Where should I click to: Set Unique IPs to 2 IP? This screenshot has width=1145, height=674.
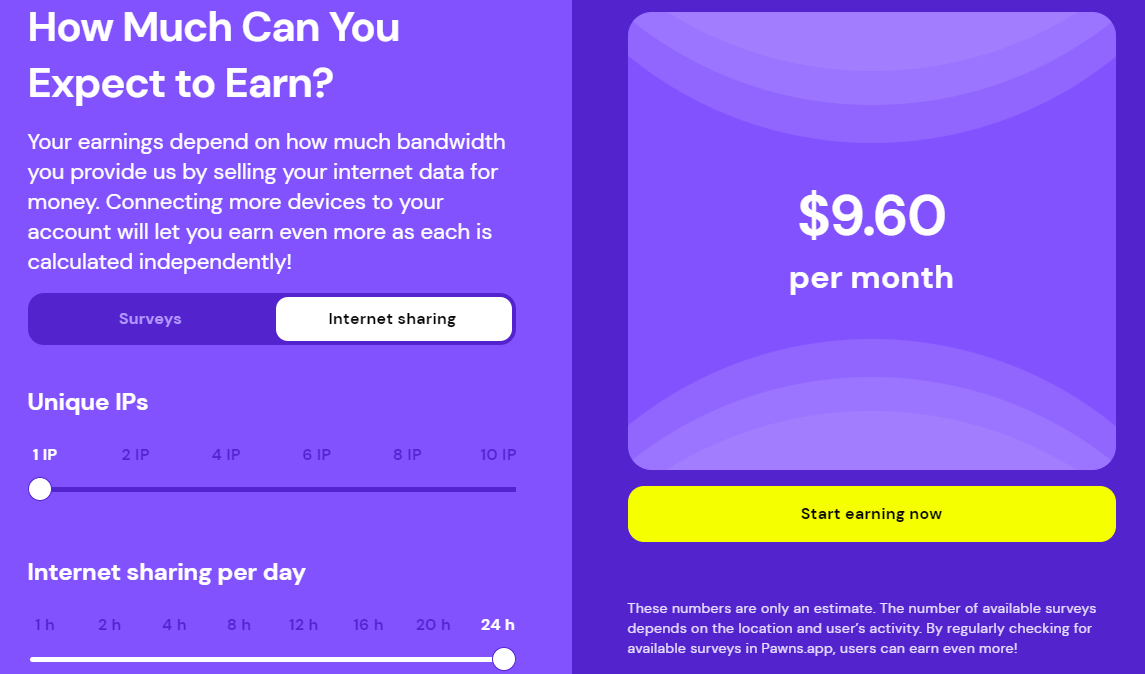(136, 455)
